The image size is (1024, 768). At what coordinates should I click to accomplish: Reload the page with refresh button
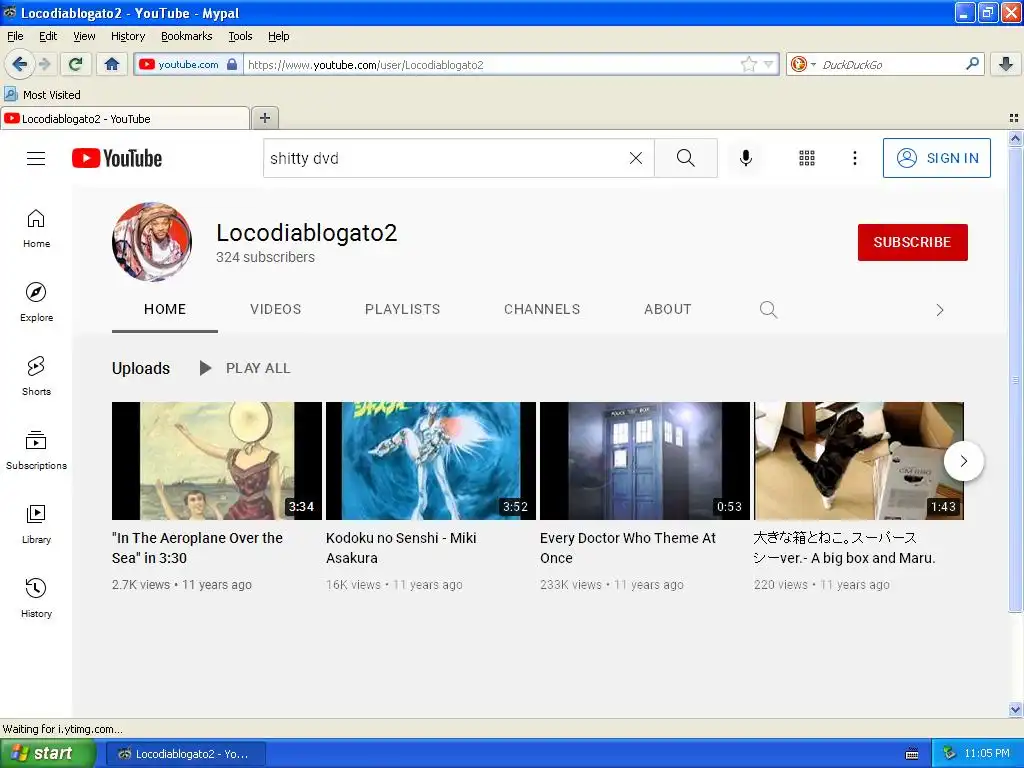tap(76, 64)
